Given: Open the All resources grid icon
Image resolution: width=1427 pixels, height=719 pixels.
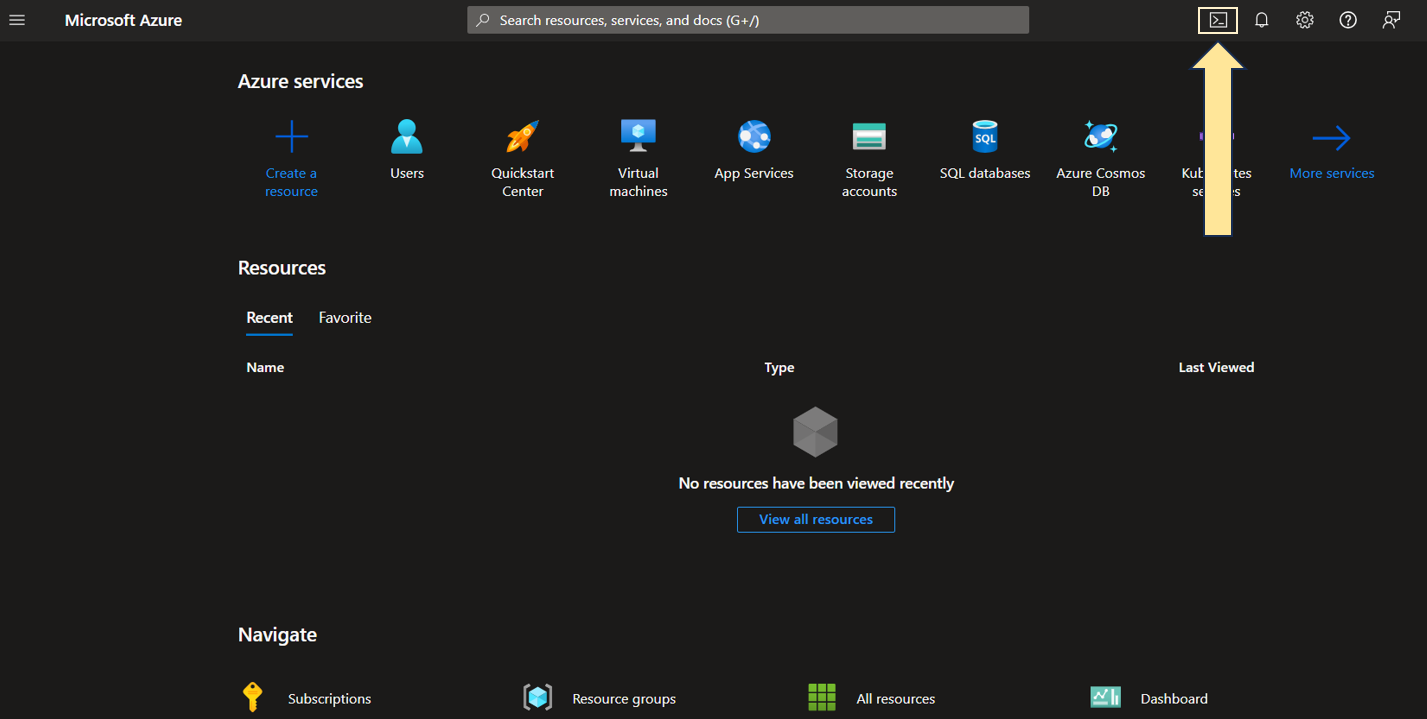Looking at the screenshot, I should coord(822,697).
